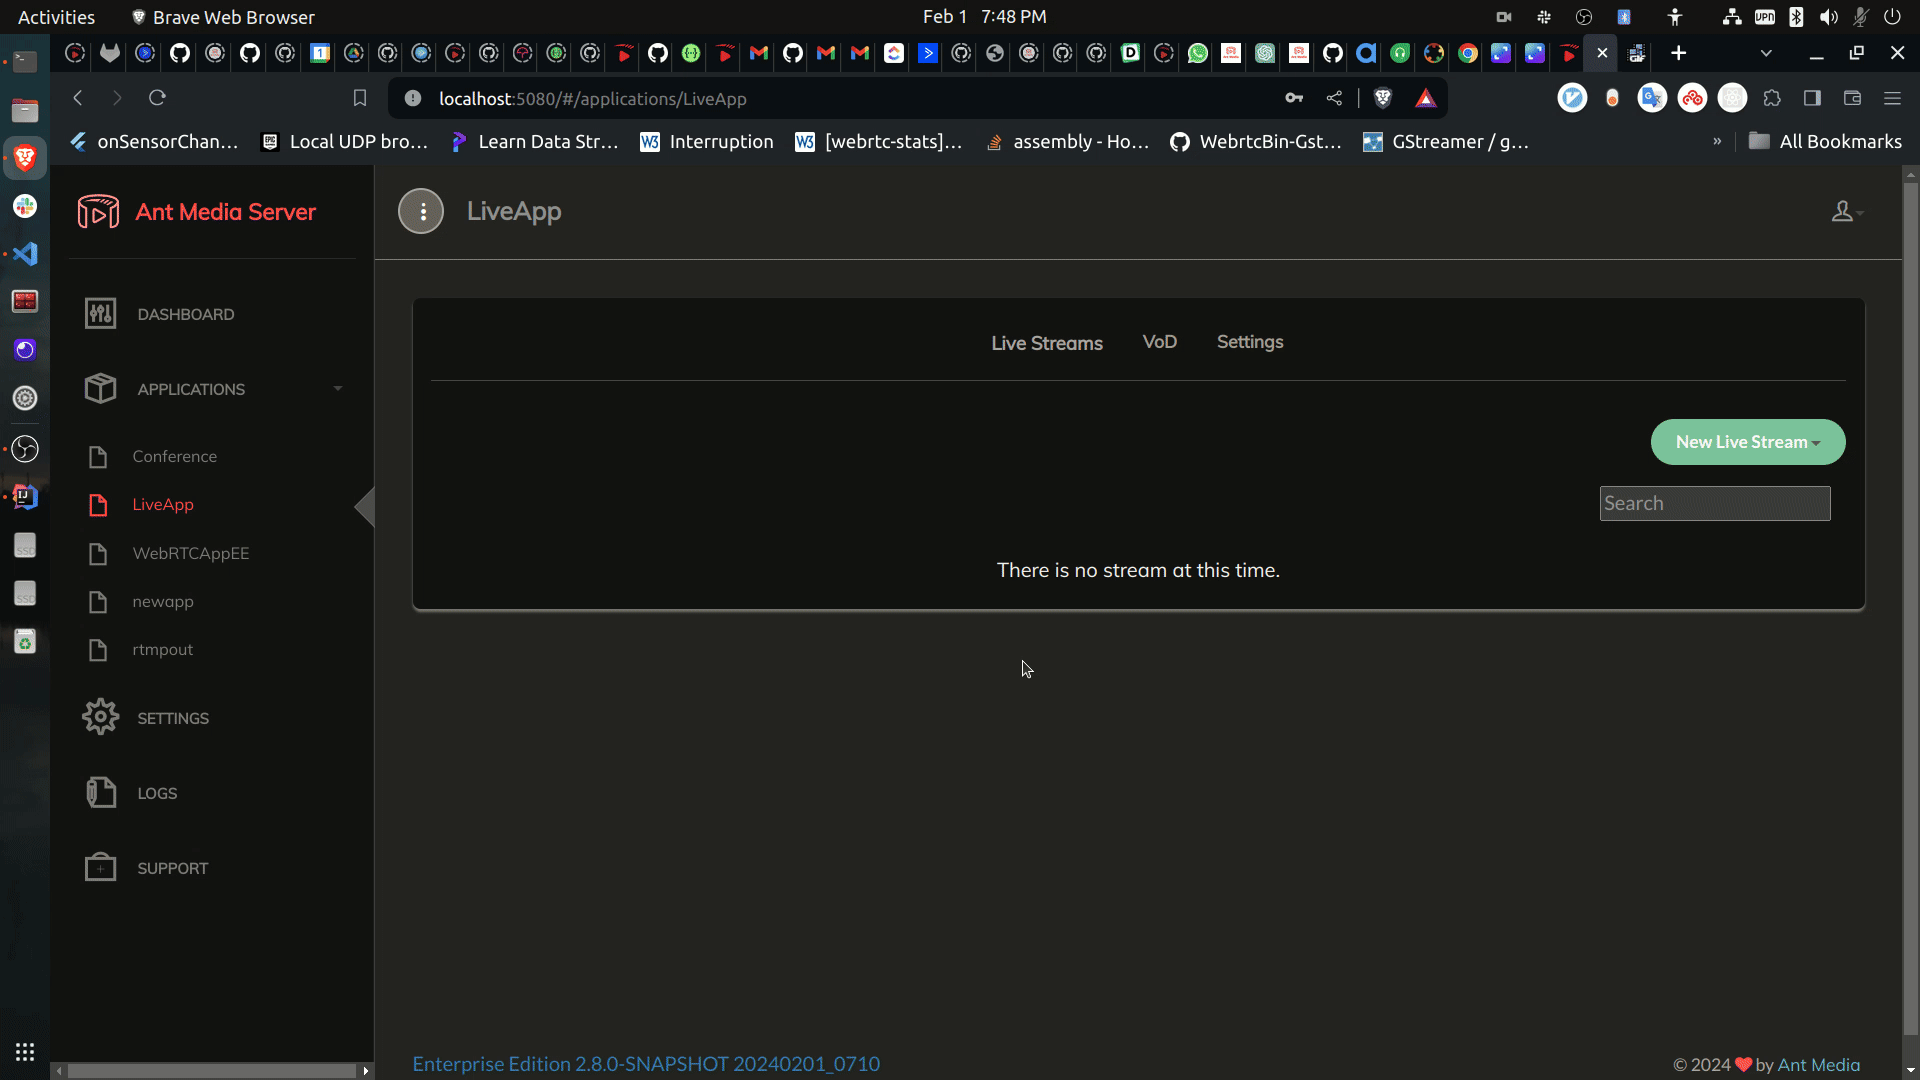The width and height of the screenshot is (1920, 1080).
Task: Open the clock showing Feb 1 7:48 PM
Action: click(x=984, y=17)
